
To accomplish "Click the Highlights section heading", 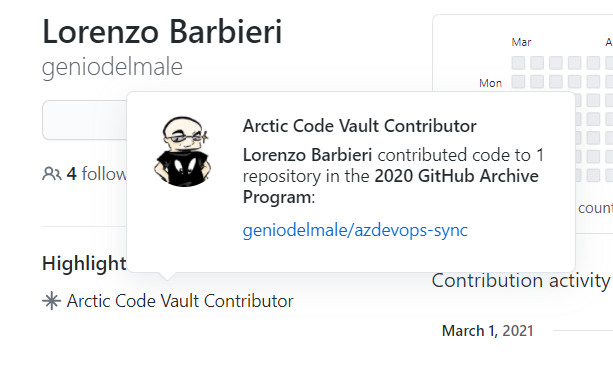I will tap(84, 263).
